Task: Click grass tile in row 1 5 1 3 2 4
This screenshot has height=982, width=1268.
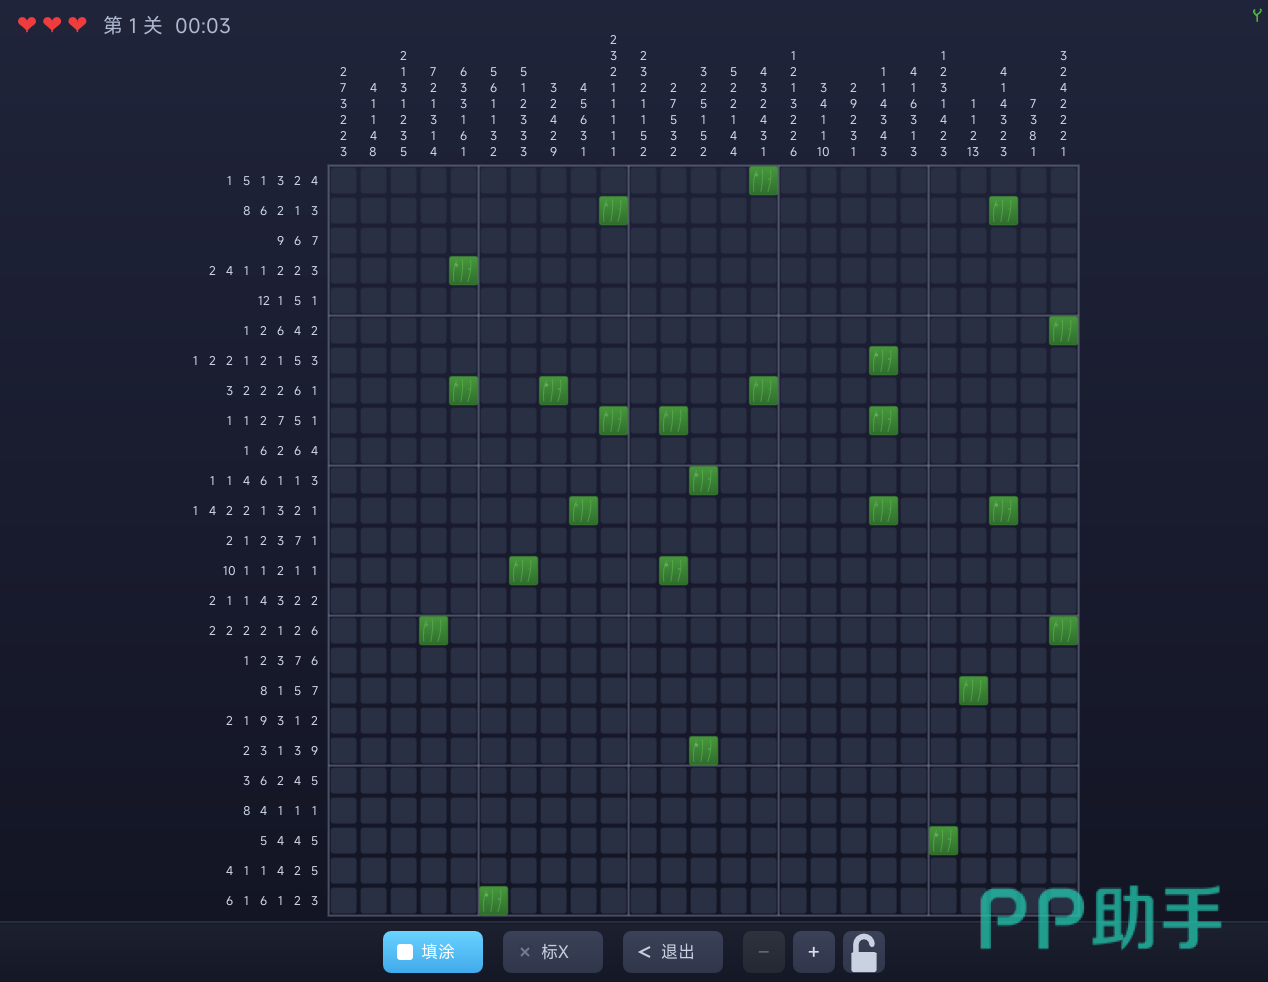Action: (763, 181)
